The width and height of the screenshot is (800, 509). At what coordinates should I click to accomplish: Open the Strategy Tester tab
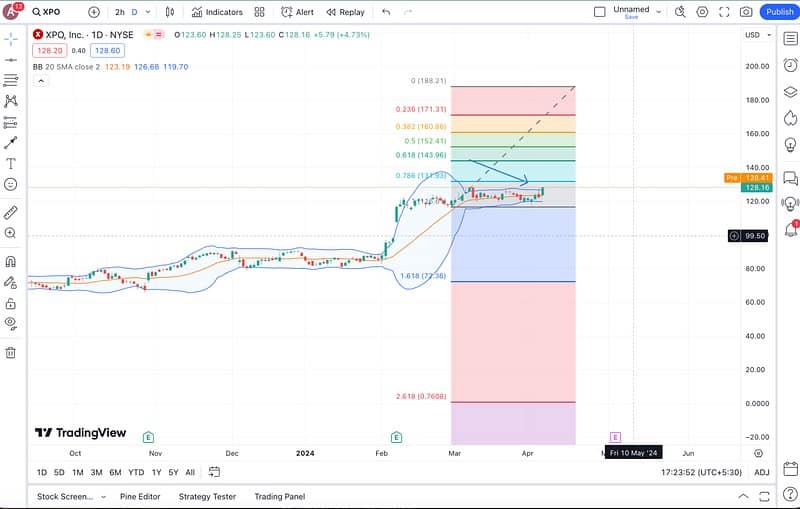point(207,497)
